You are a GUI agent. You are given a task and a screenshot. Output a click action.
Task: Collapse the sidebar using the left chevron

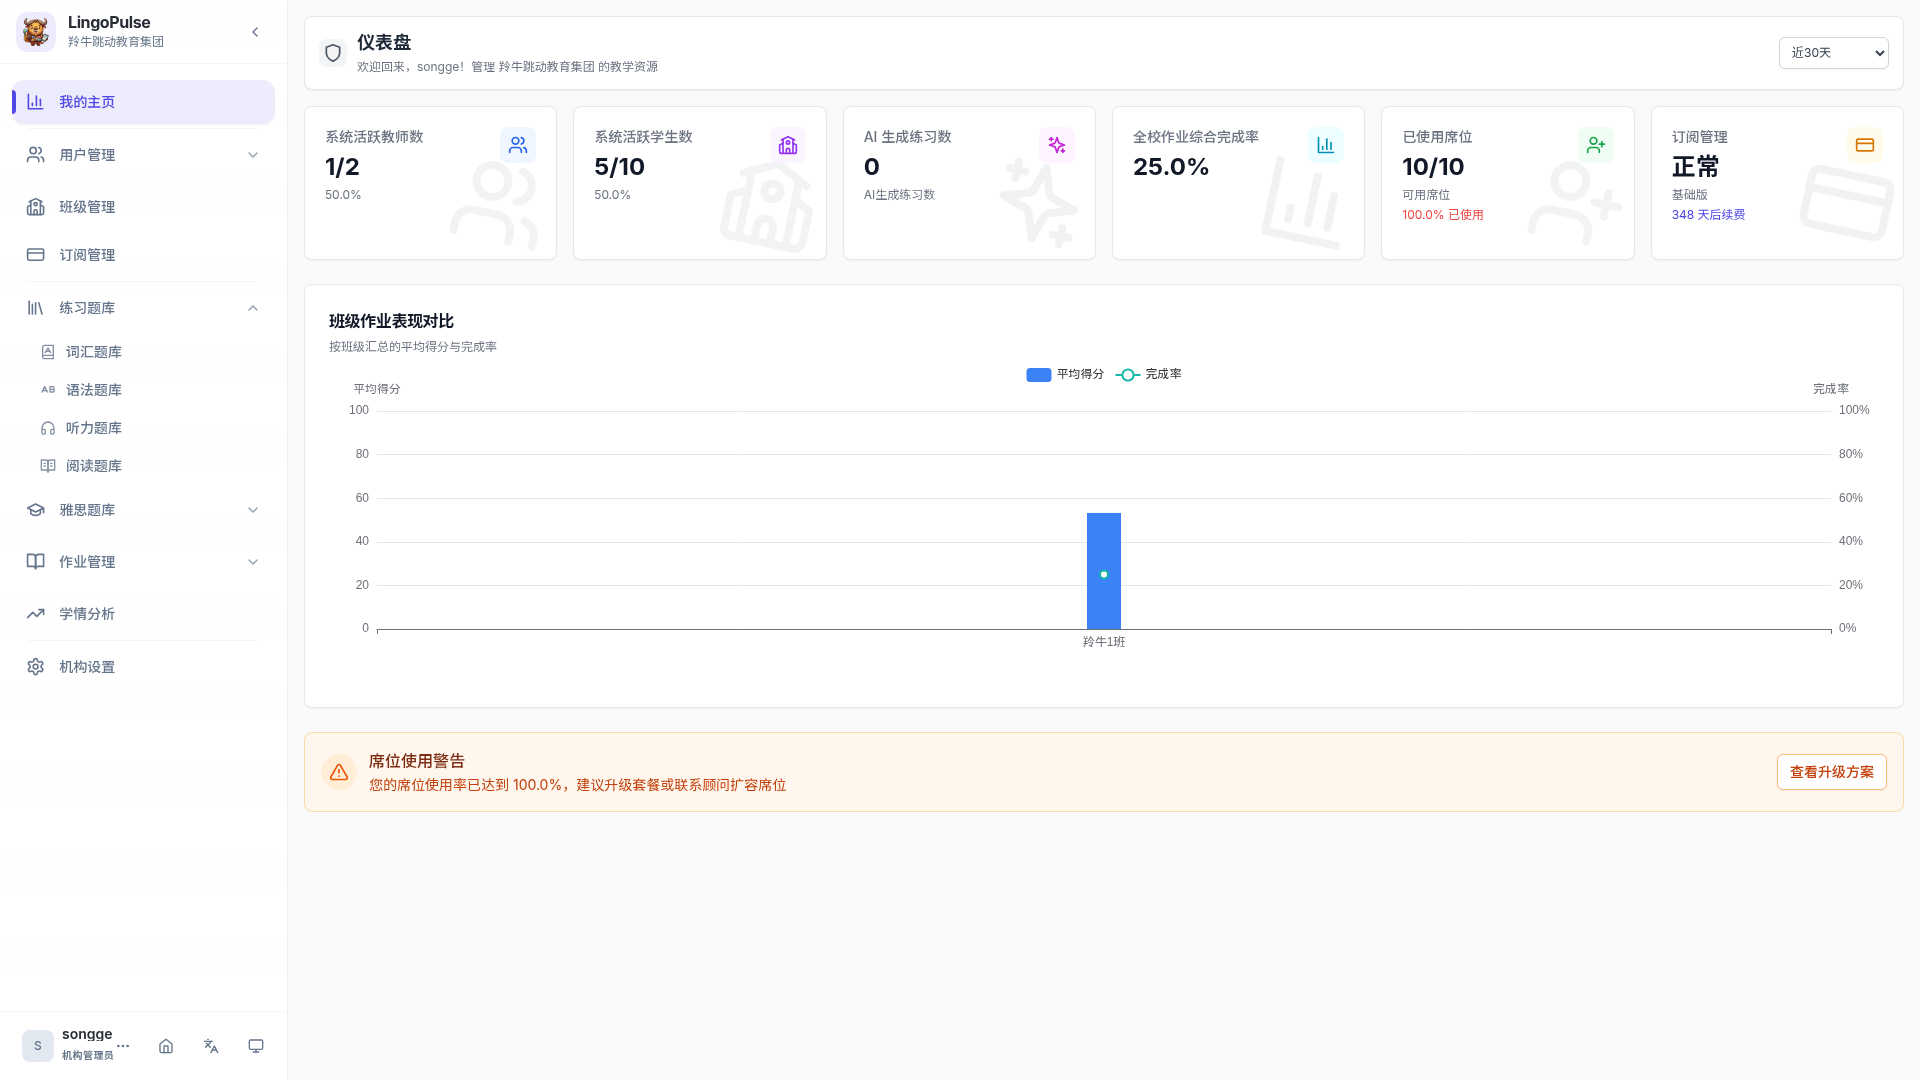coord(255,32)
